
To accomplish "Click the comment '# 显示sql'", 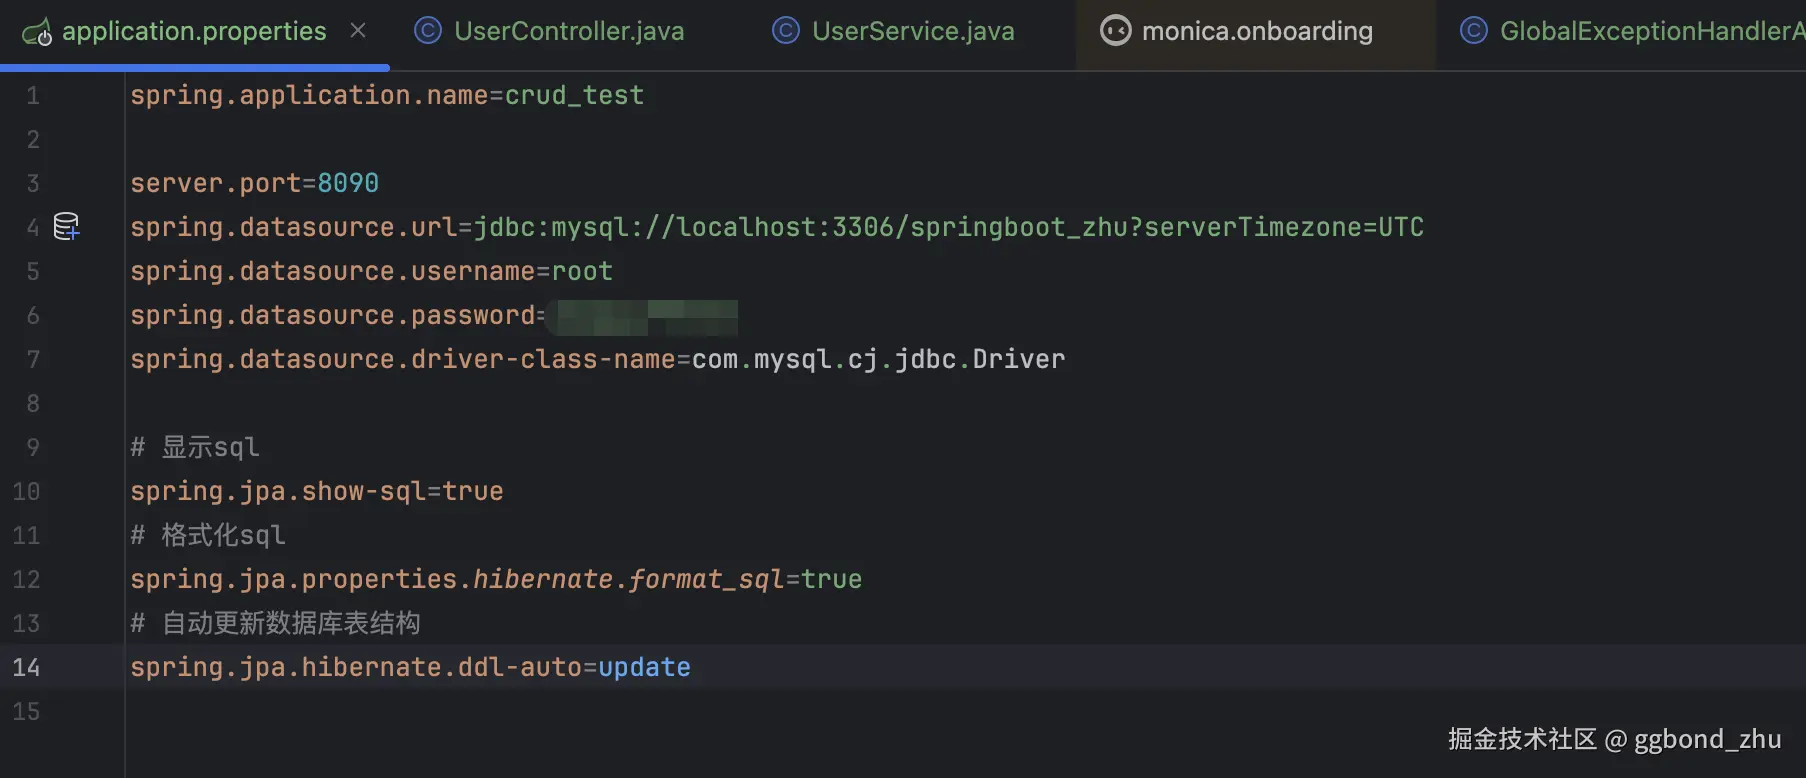I will (x=195, y=447).
